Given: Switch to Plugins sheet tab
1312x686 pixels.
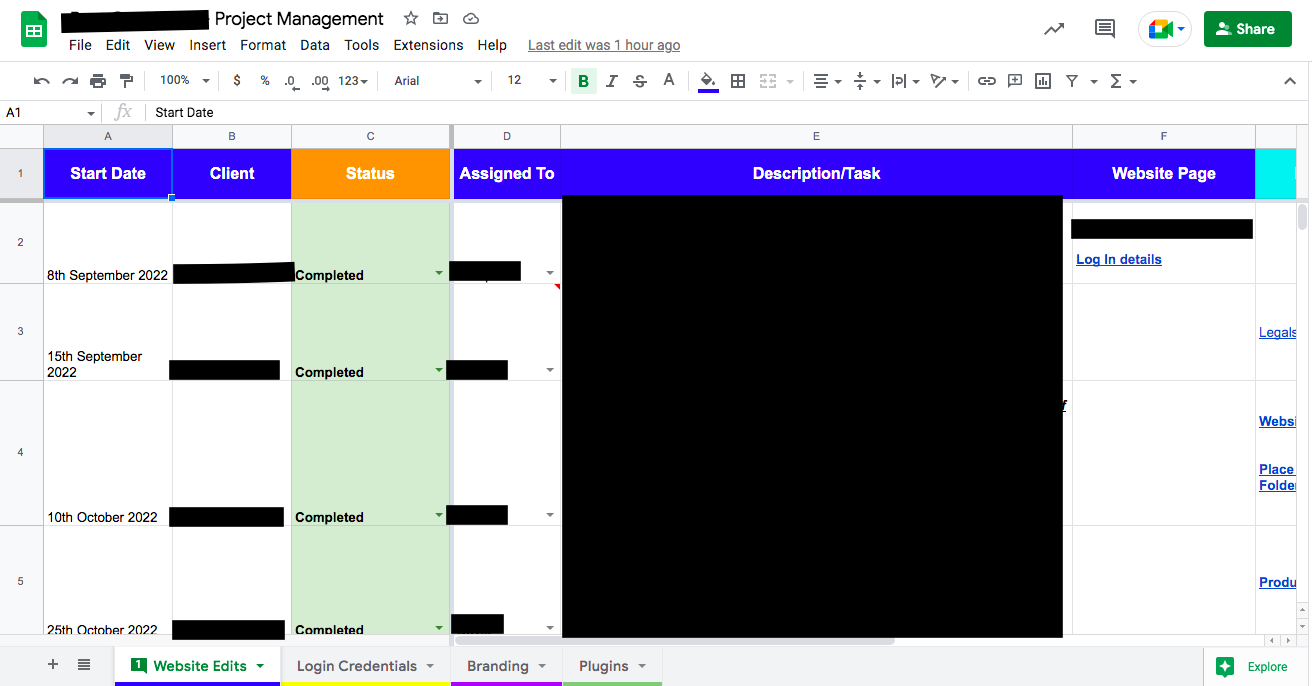Looking at the screenshot, I should (x=612, y=666).
